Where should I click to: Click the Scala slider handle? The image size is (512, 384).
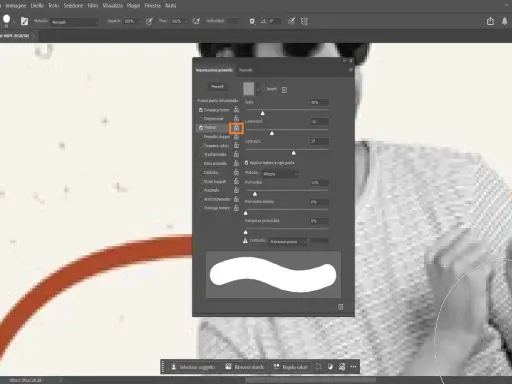[262, 113]
